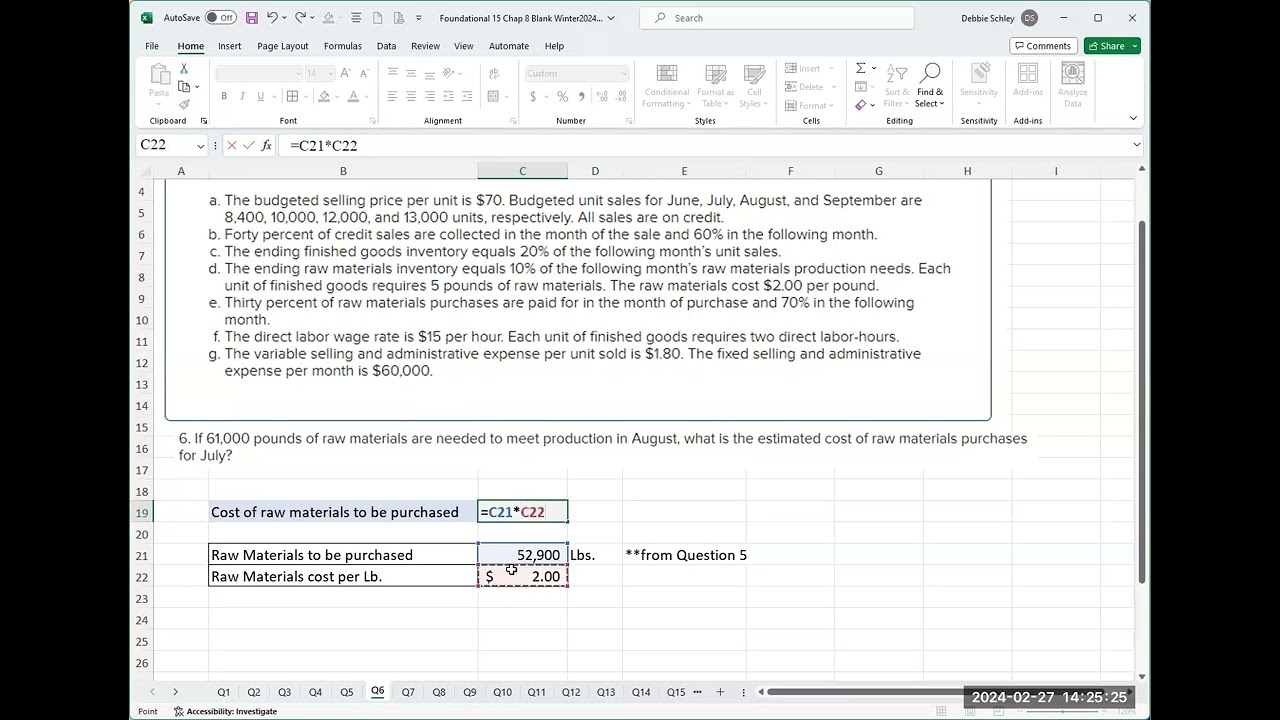This screenshot has height=720, width=1280.
Task: Switch to the Insert ribbon tab
Action: click(x=229, y=46)
